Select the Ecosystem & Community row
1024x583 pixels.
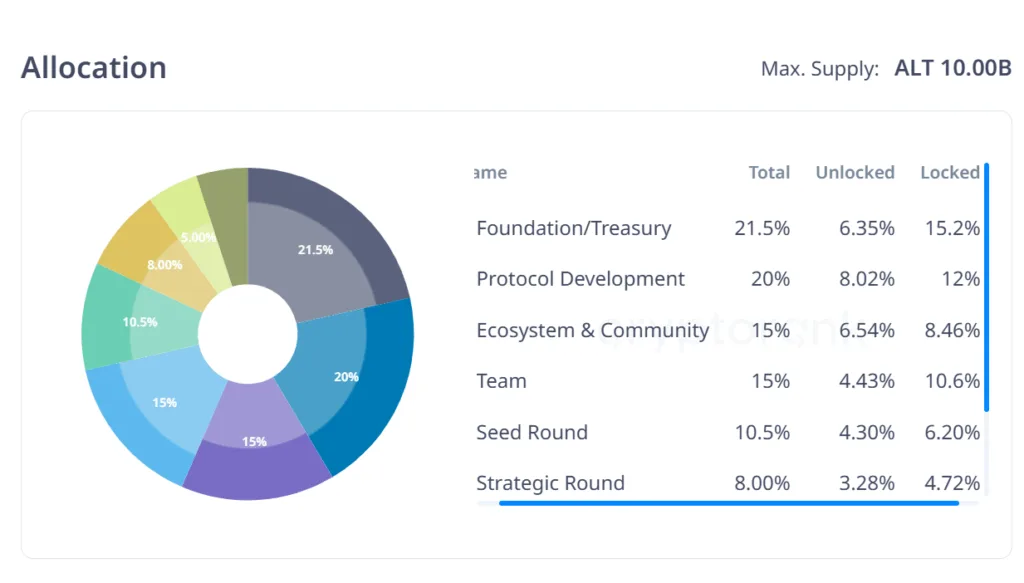[592, 330]
